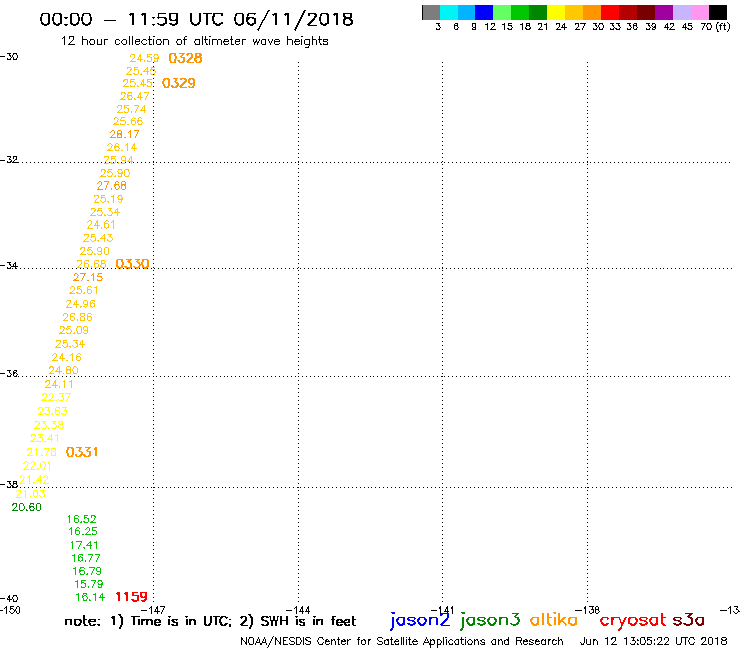
Task: Click the purple swatch in the color scale
Action: pos(664,12)
